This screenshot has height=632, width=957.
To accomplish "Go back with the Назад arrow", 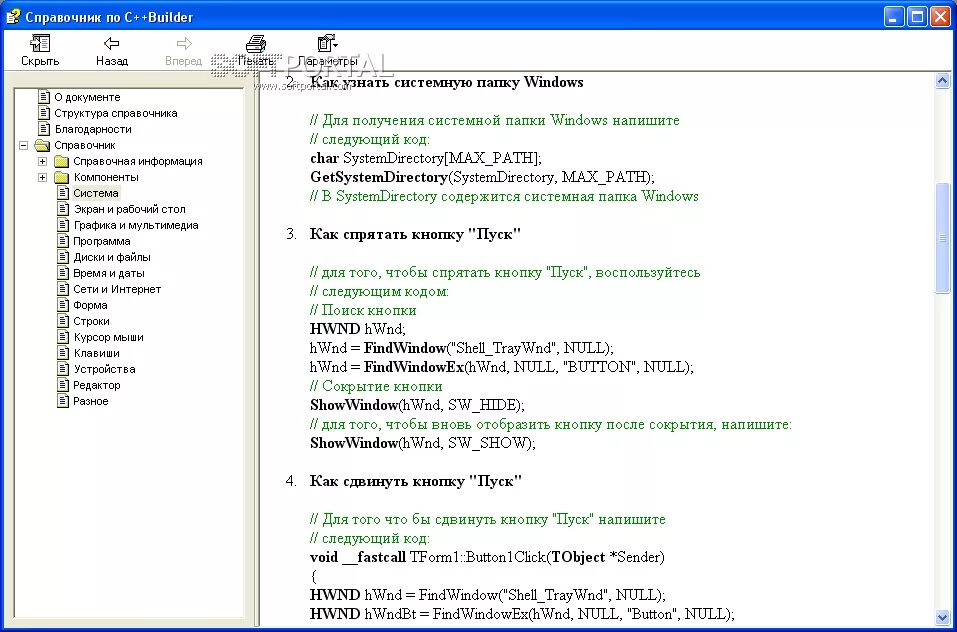I will (x=111, y=43).
